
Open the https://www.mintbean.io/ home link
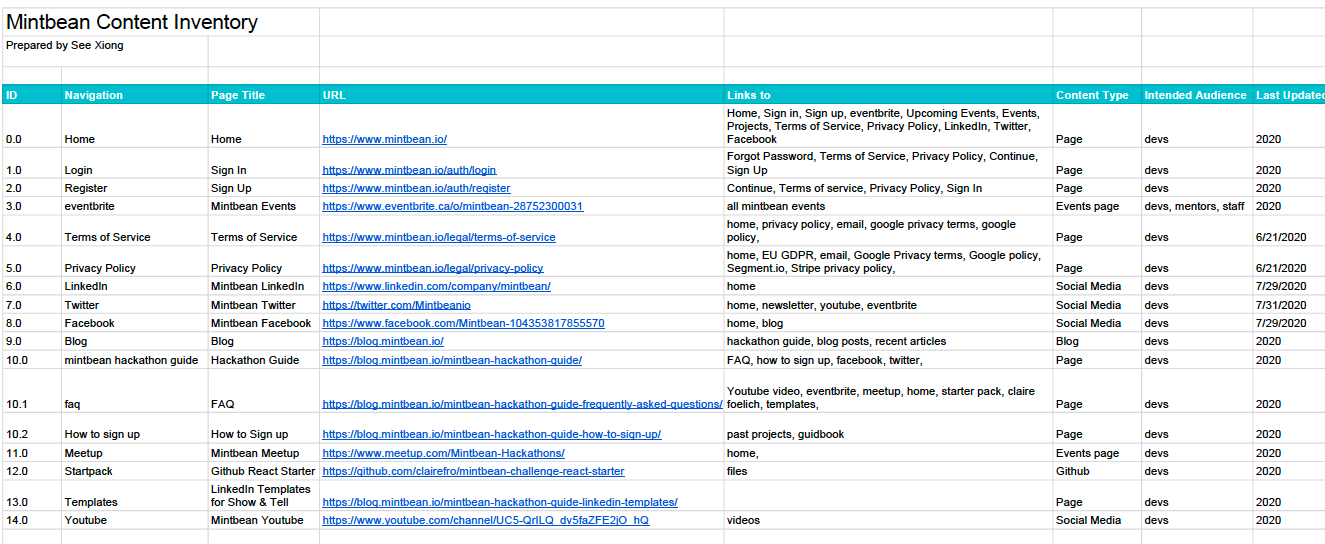384,140
